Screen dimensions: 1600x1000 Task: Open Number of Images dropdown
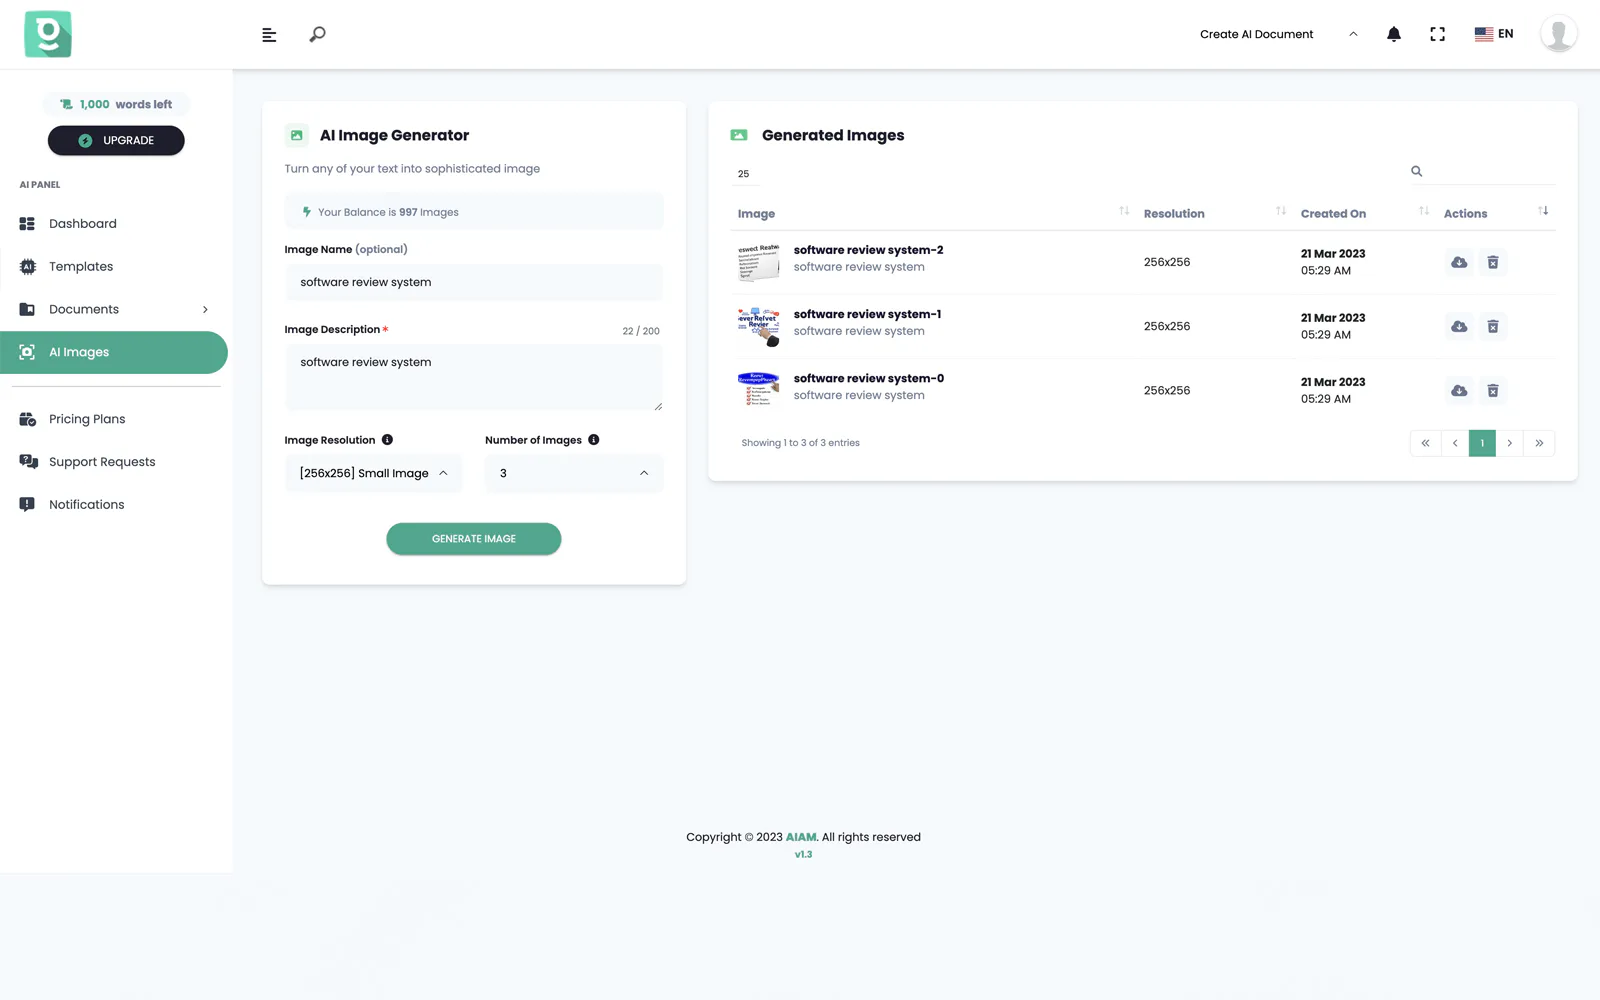[574, 474]
